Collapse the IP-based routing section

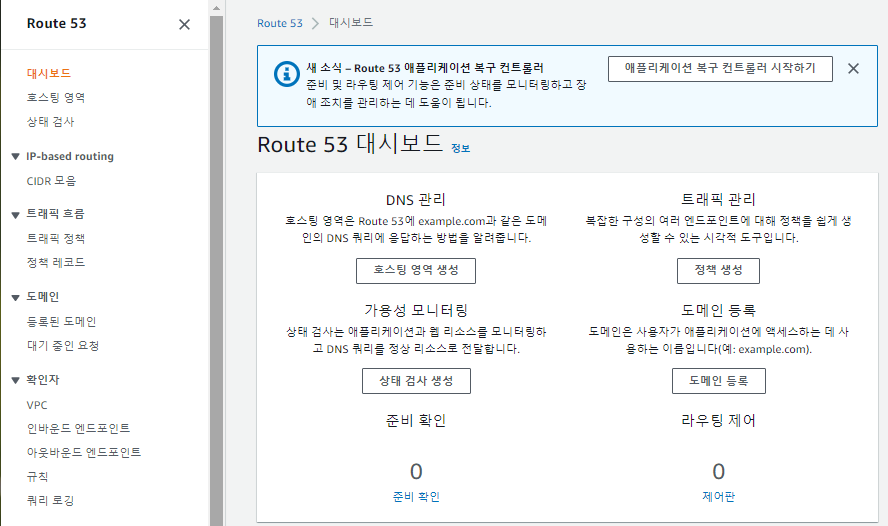click(16, 157)
